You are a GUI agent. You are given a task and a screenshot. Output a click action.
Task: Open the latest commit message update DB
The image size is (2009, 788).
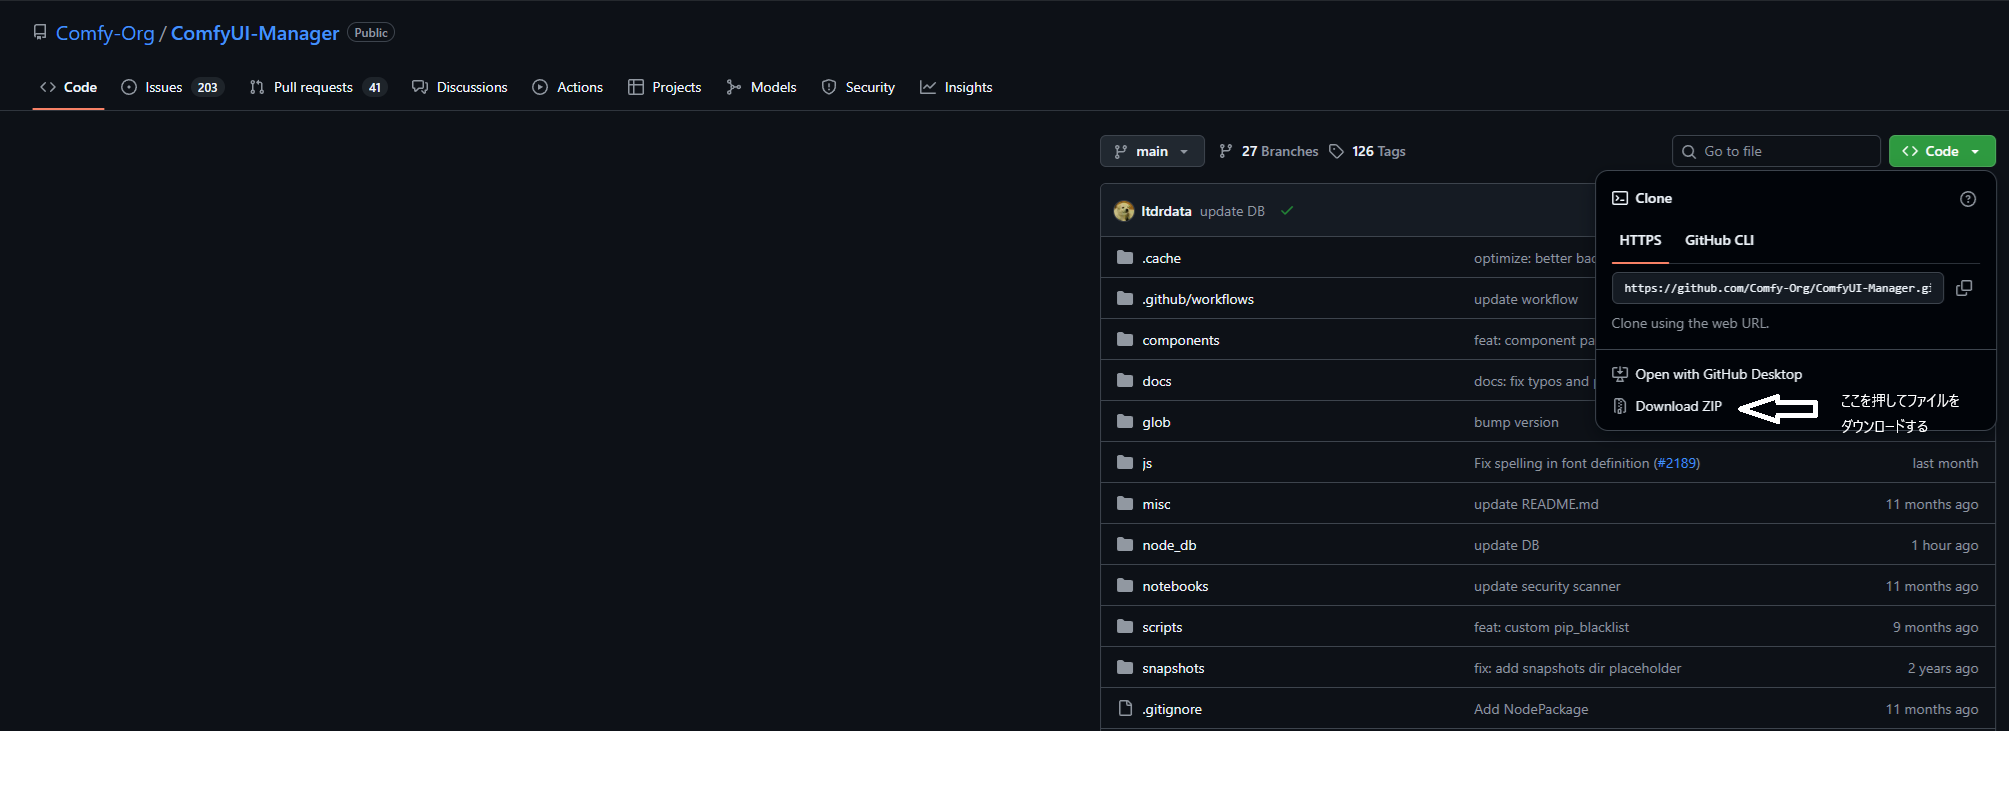point(1232,211)
